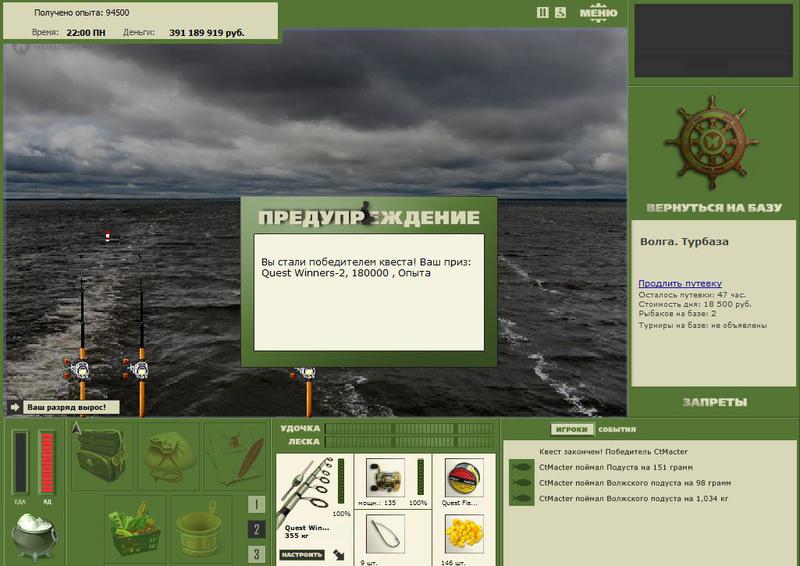Click the right fishing rod reel

[x=305, y=374]
